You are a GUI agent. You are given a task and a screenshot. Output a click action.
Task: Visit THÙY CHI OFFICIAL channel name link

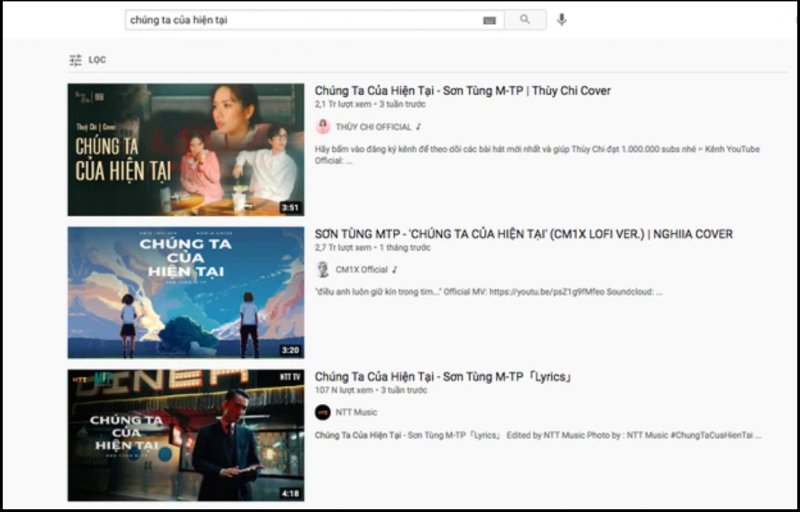point(373,127)
